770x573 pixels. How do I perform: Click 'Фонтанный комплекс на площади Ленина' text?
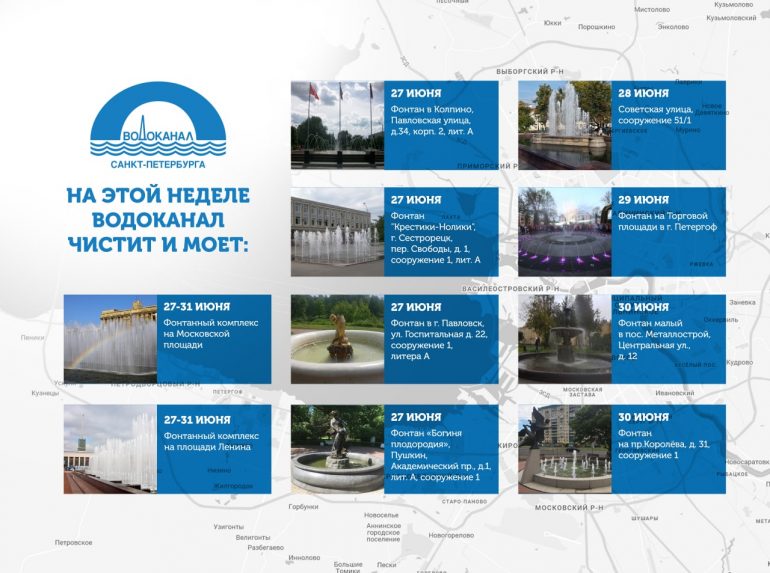[x=211, y=441]
